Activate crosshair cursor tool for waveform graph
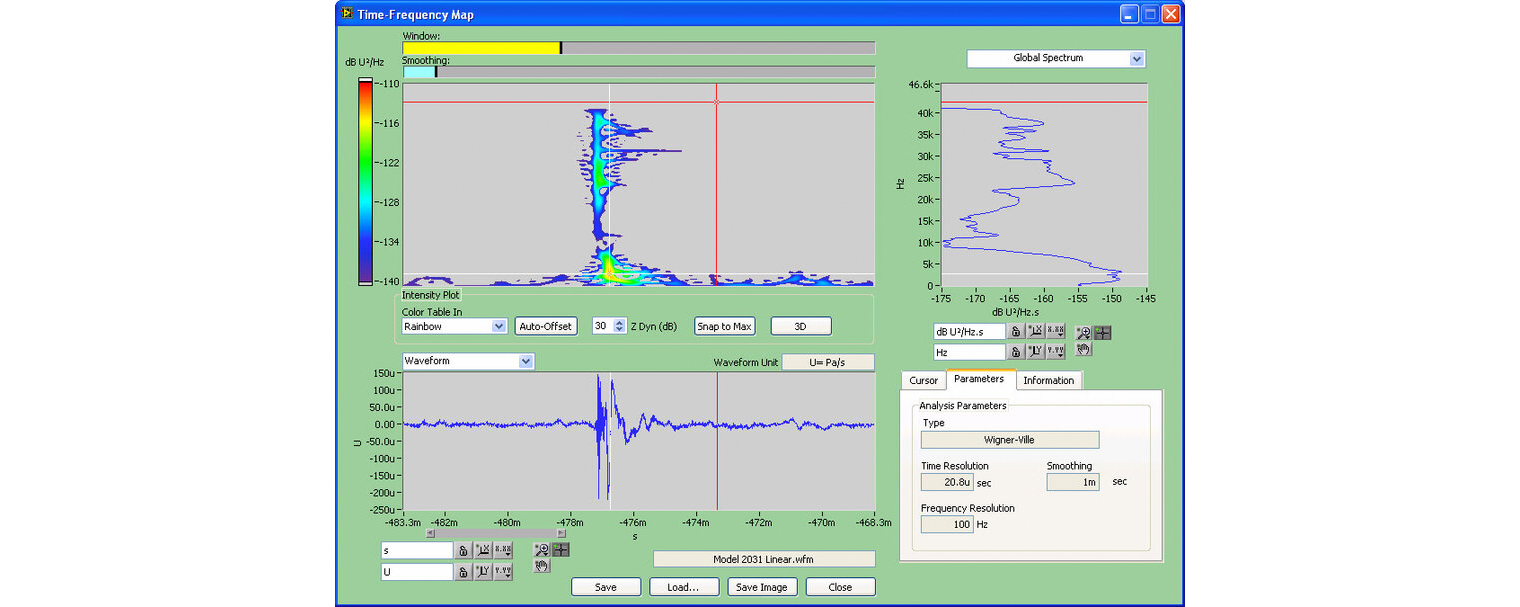 pyautogui.click(x=561, y=549)
